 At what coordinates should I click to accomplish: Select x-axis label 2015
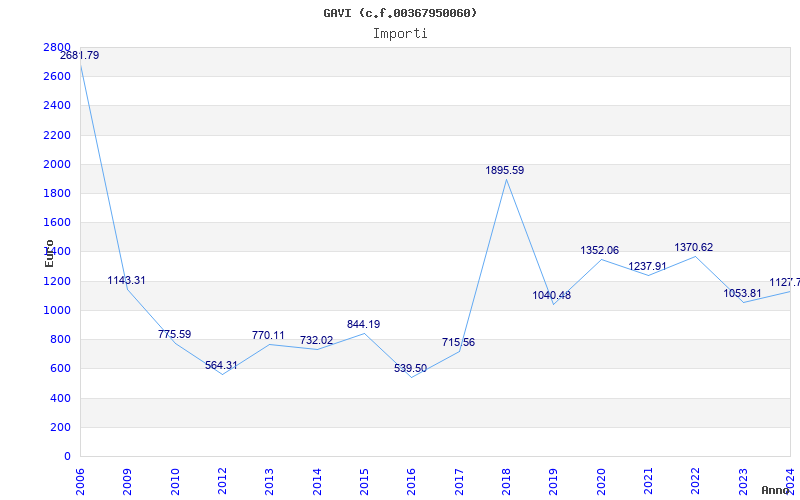[x=364, y=482]
